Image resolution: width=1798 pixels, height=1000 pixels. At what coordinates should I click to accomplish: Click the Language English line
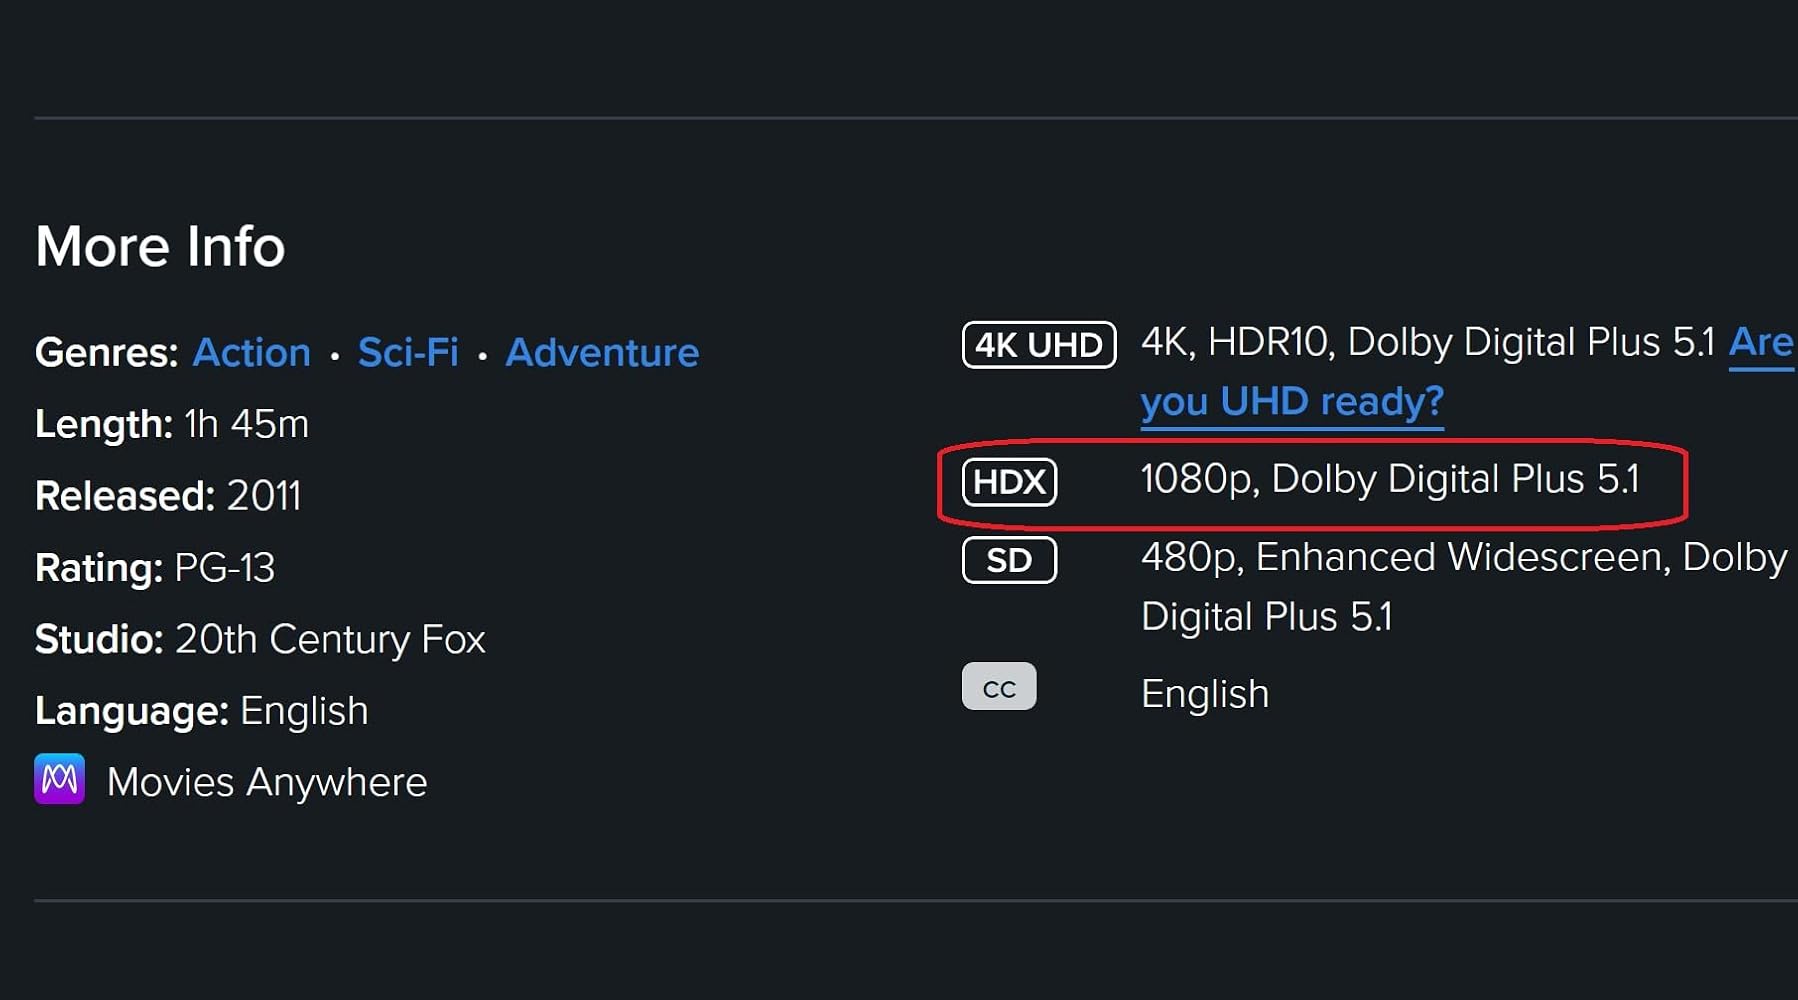click(202, 711)
